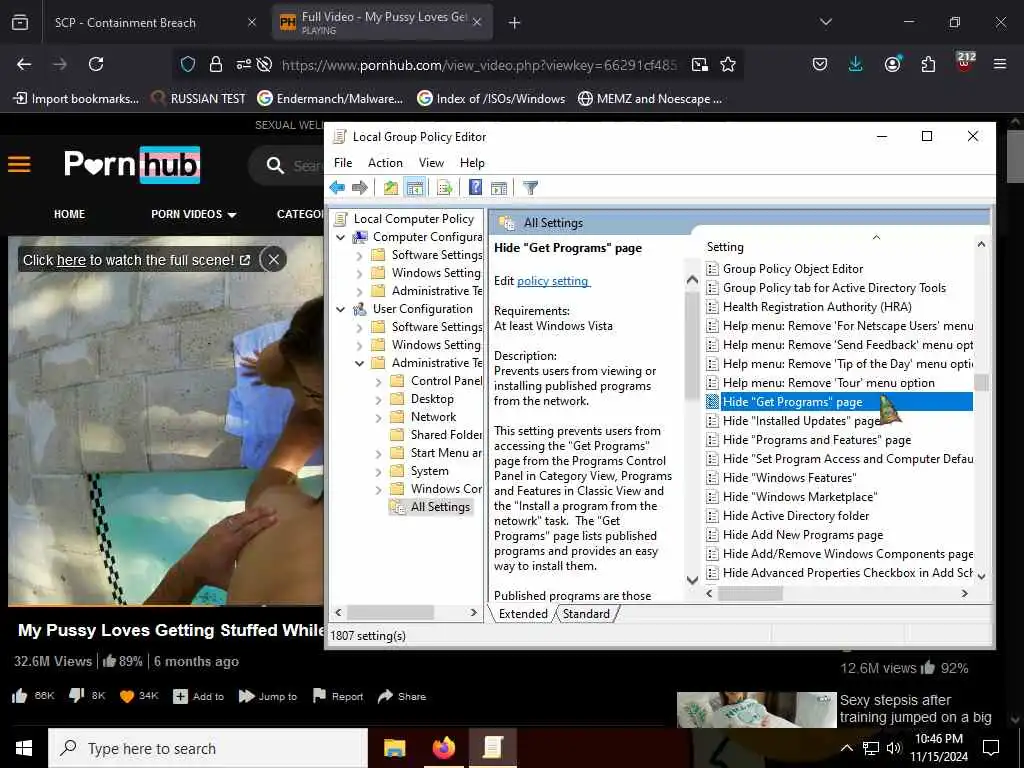Viewport: 1024px width, 768px height.
Task: Open a new tab with the plus icon
Action: (515, 23)
